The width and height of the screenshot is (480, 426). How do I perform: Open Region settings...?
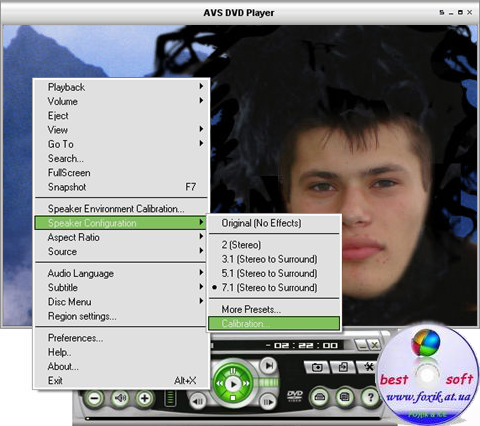122,316
